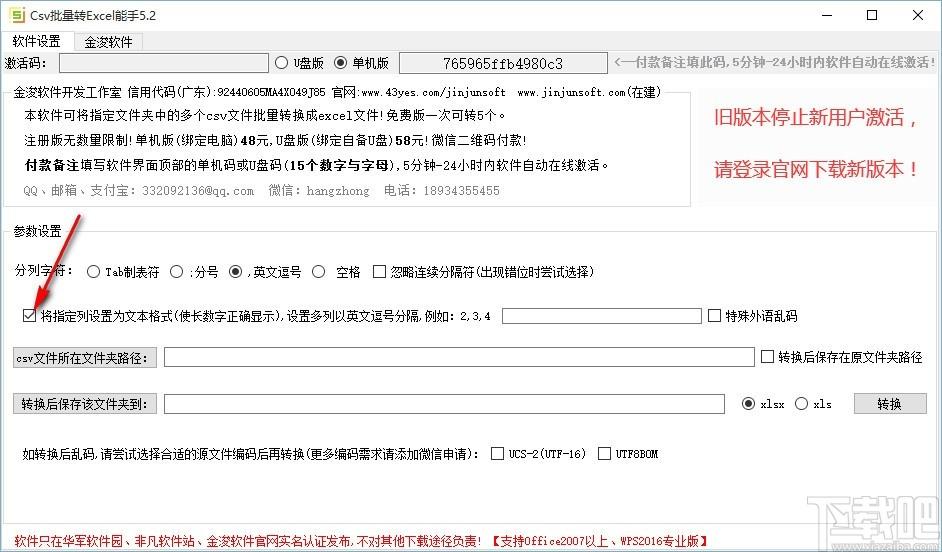The image size is (942, 552).
Task: Enable 特殊外语乱码 checkbox
Action: [x=714, y=316]
